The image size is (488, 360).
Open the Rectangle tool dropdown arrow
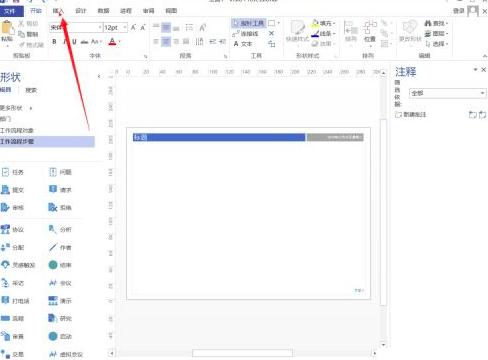click(x=279, y=23)
